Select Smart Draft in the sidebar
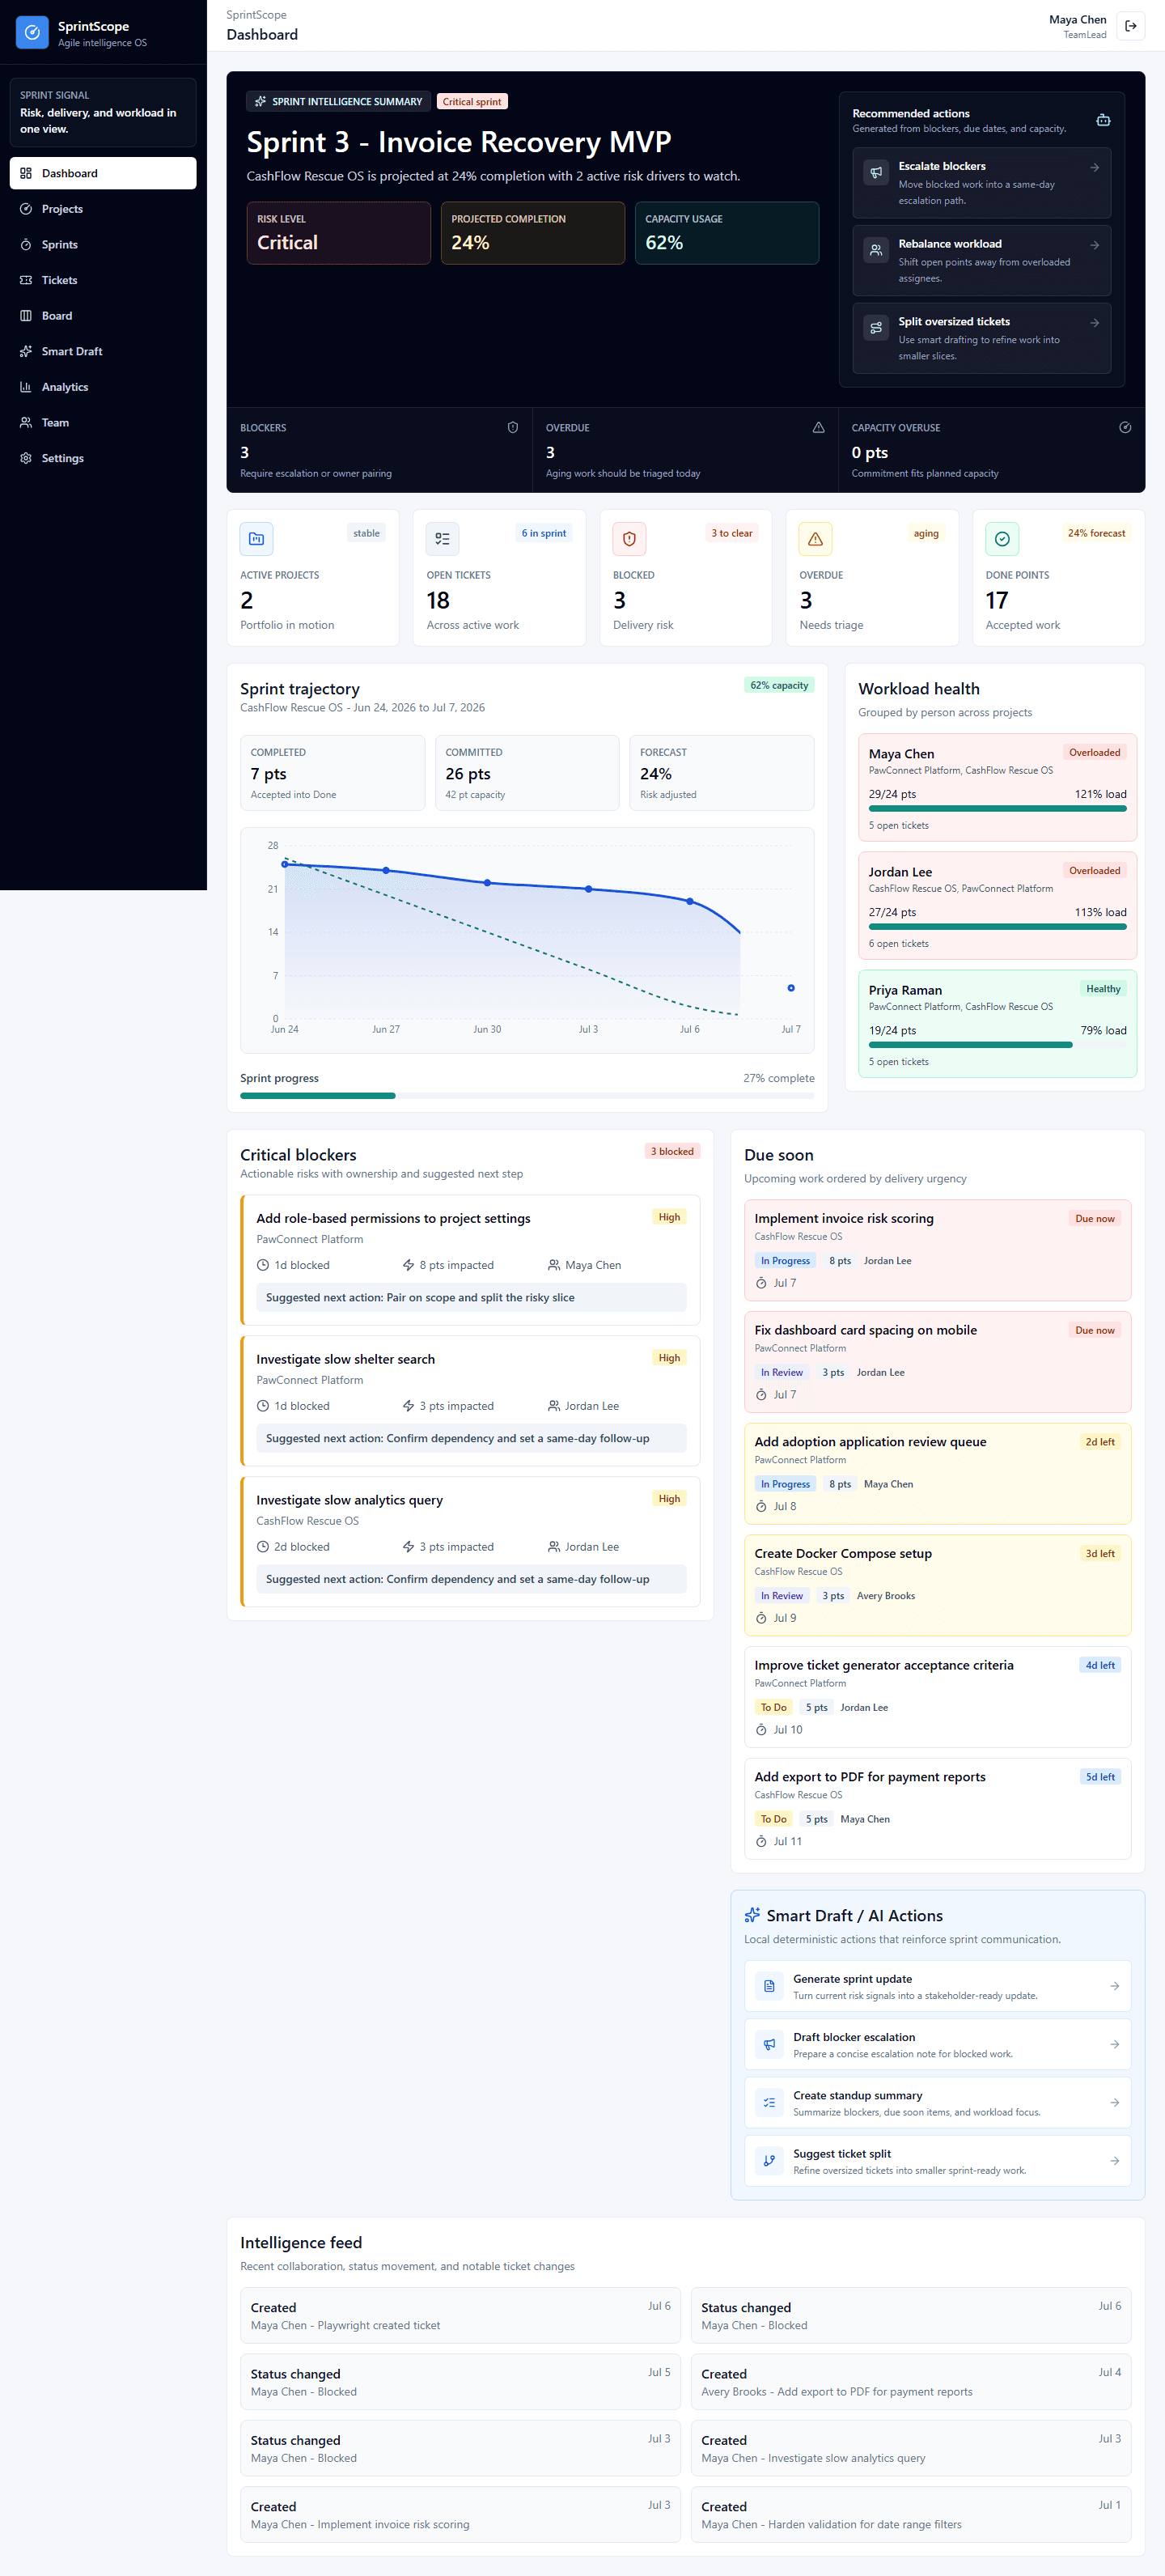This screenshot has width=1165, height=2576. pyautogui.click(x=103, y=351)
